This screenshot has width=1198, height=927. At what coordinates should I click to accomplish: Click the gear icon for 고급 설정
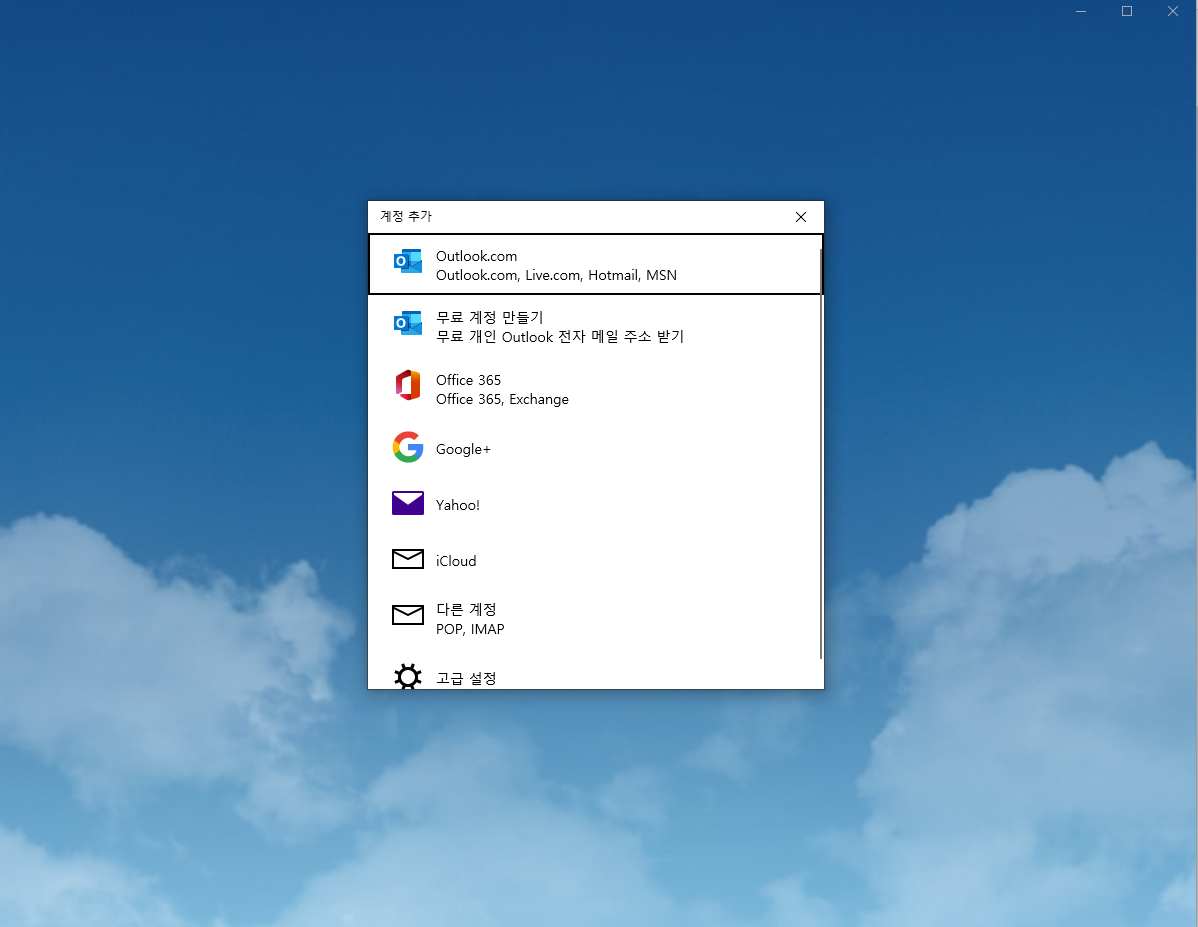point(408,676)
